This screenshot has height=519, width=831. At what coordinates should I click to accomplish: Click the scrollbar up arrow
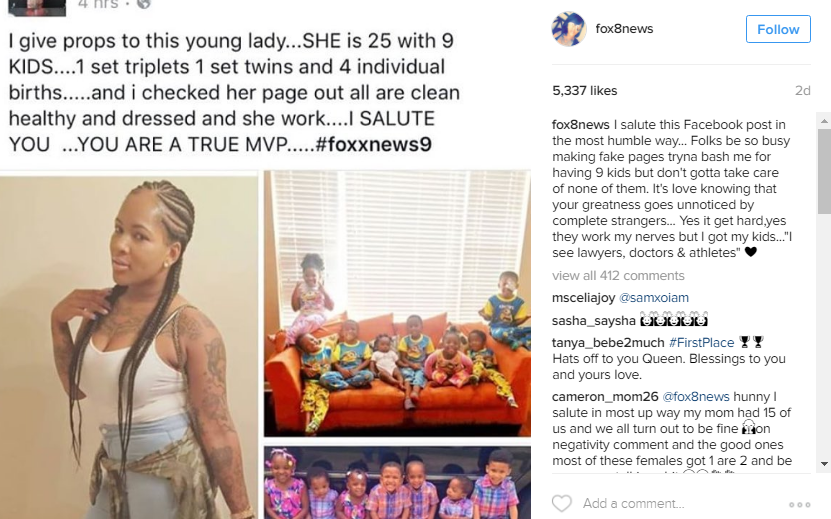tap(824, 121)
